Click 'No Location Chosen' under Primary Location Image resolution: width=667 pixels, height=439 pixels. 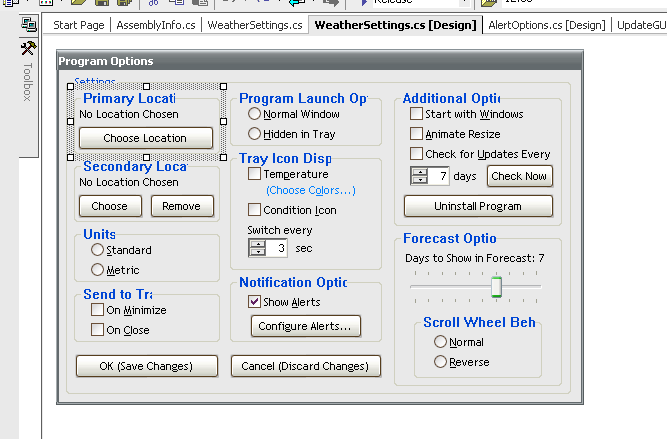coord(129,114)
